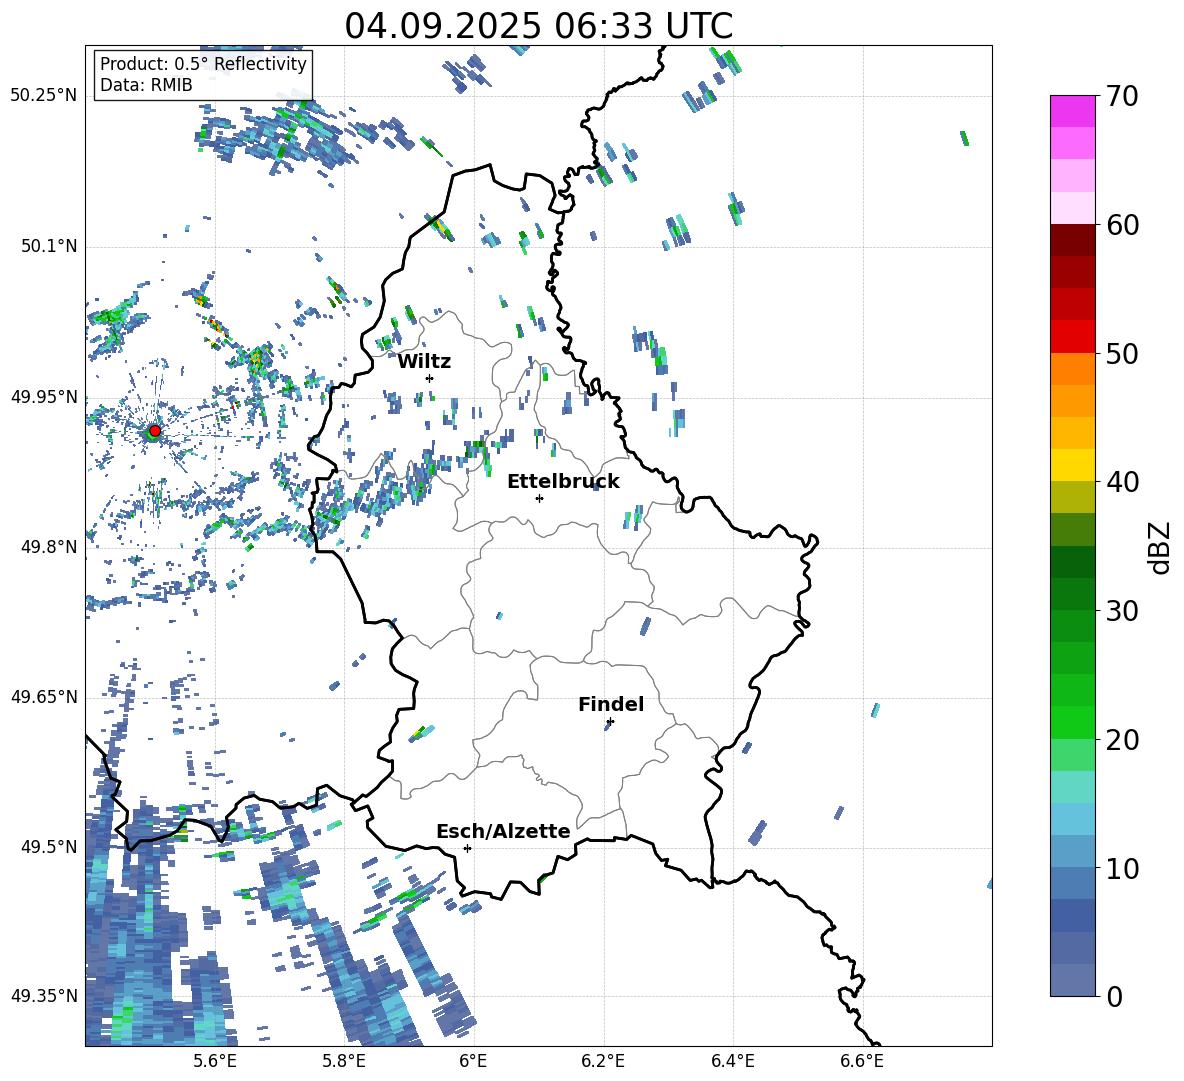The width and height of the screenshot is (1184, 1081).
Task: Click the 6.4°E longitude label
Action: point(733,1061)
